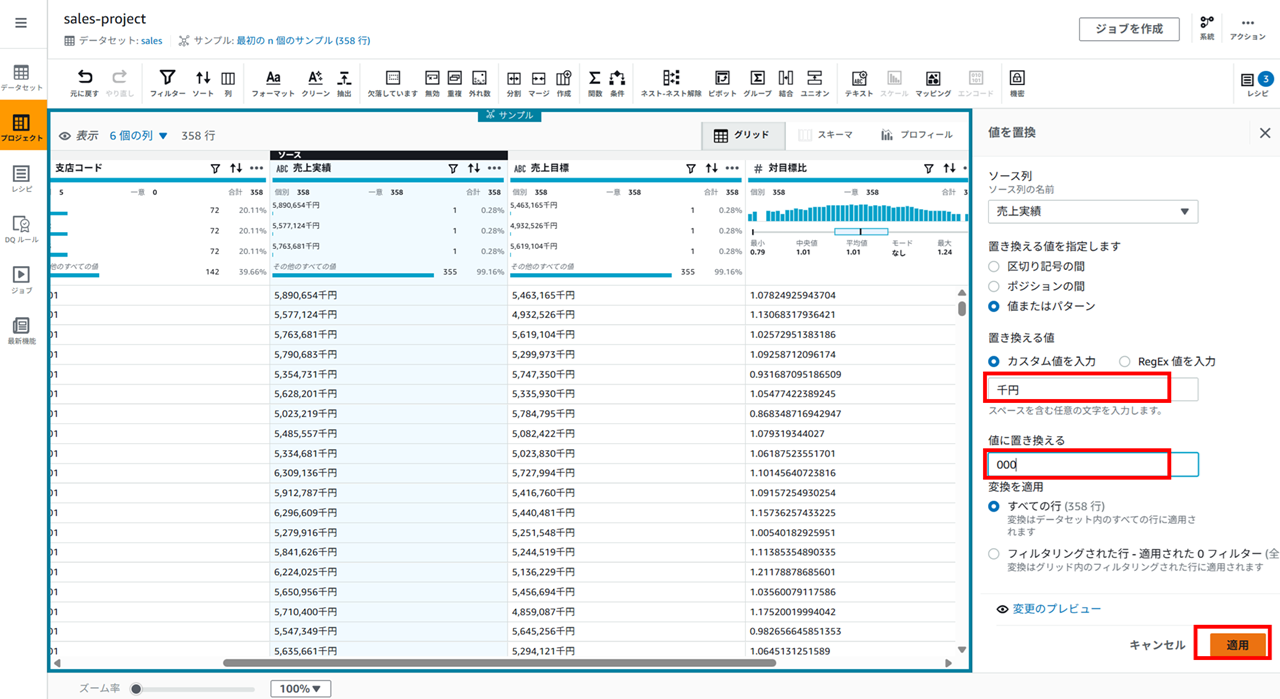Image resolution: width=1280 pixels, height=699 pixels.
Task: Click the 置き換える値 field containing 千円
Action: click(1093, 390)
